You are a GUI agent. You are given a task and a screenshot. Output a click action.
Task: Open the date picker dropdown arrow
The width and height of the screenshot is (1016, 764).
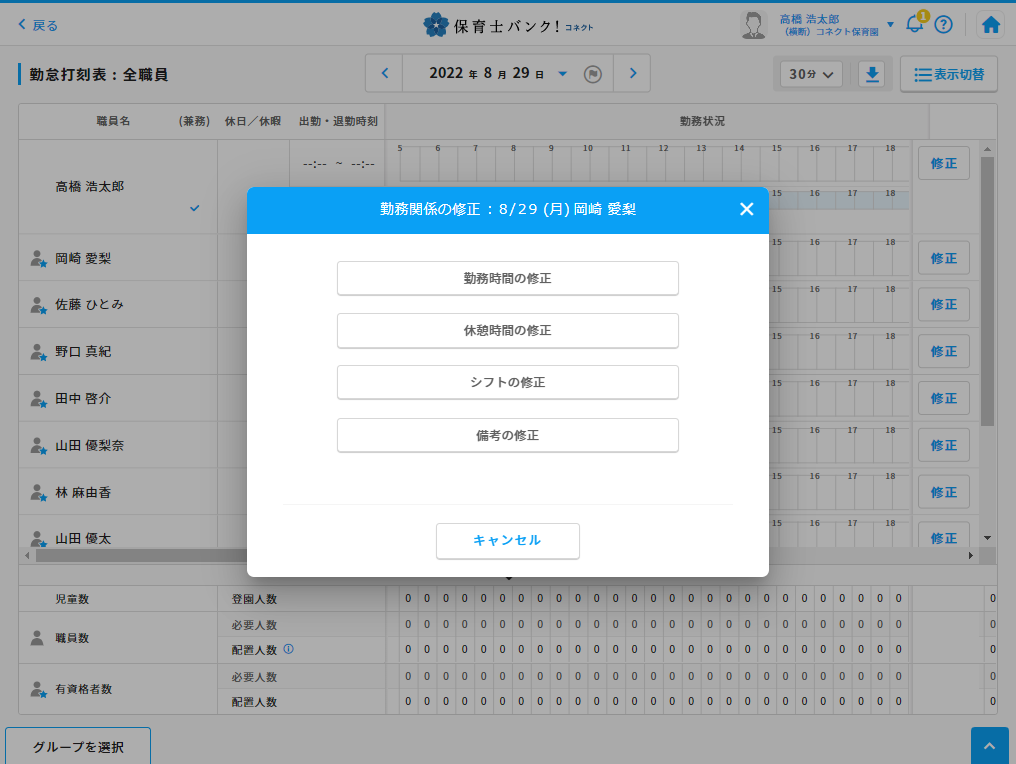[x=562, y=74]
